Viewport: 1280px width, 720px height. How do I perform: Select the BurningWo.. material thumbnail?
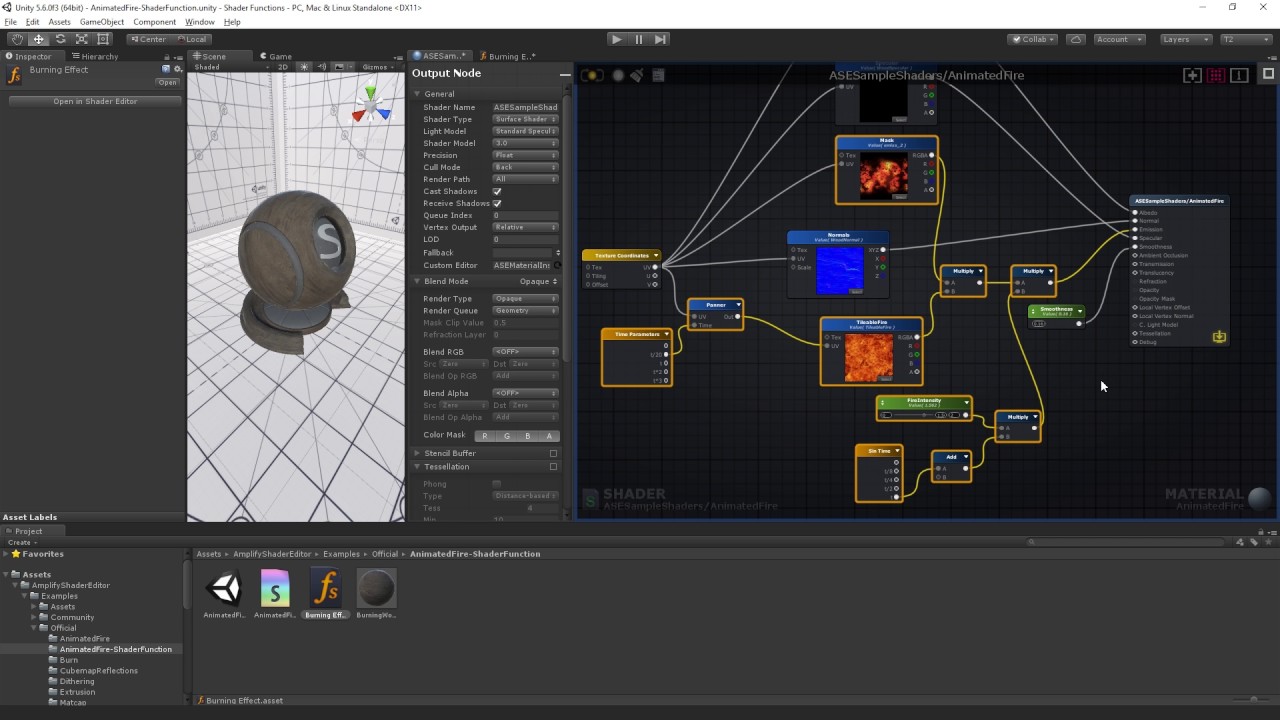pos(376,588)
